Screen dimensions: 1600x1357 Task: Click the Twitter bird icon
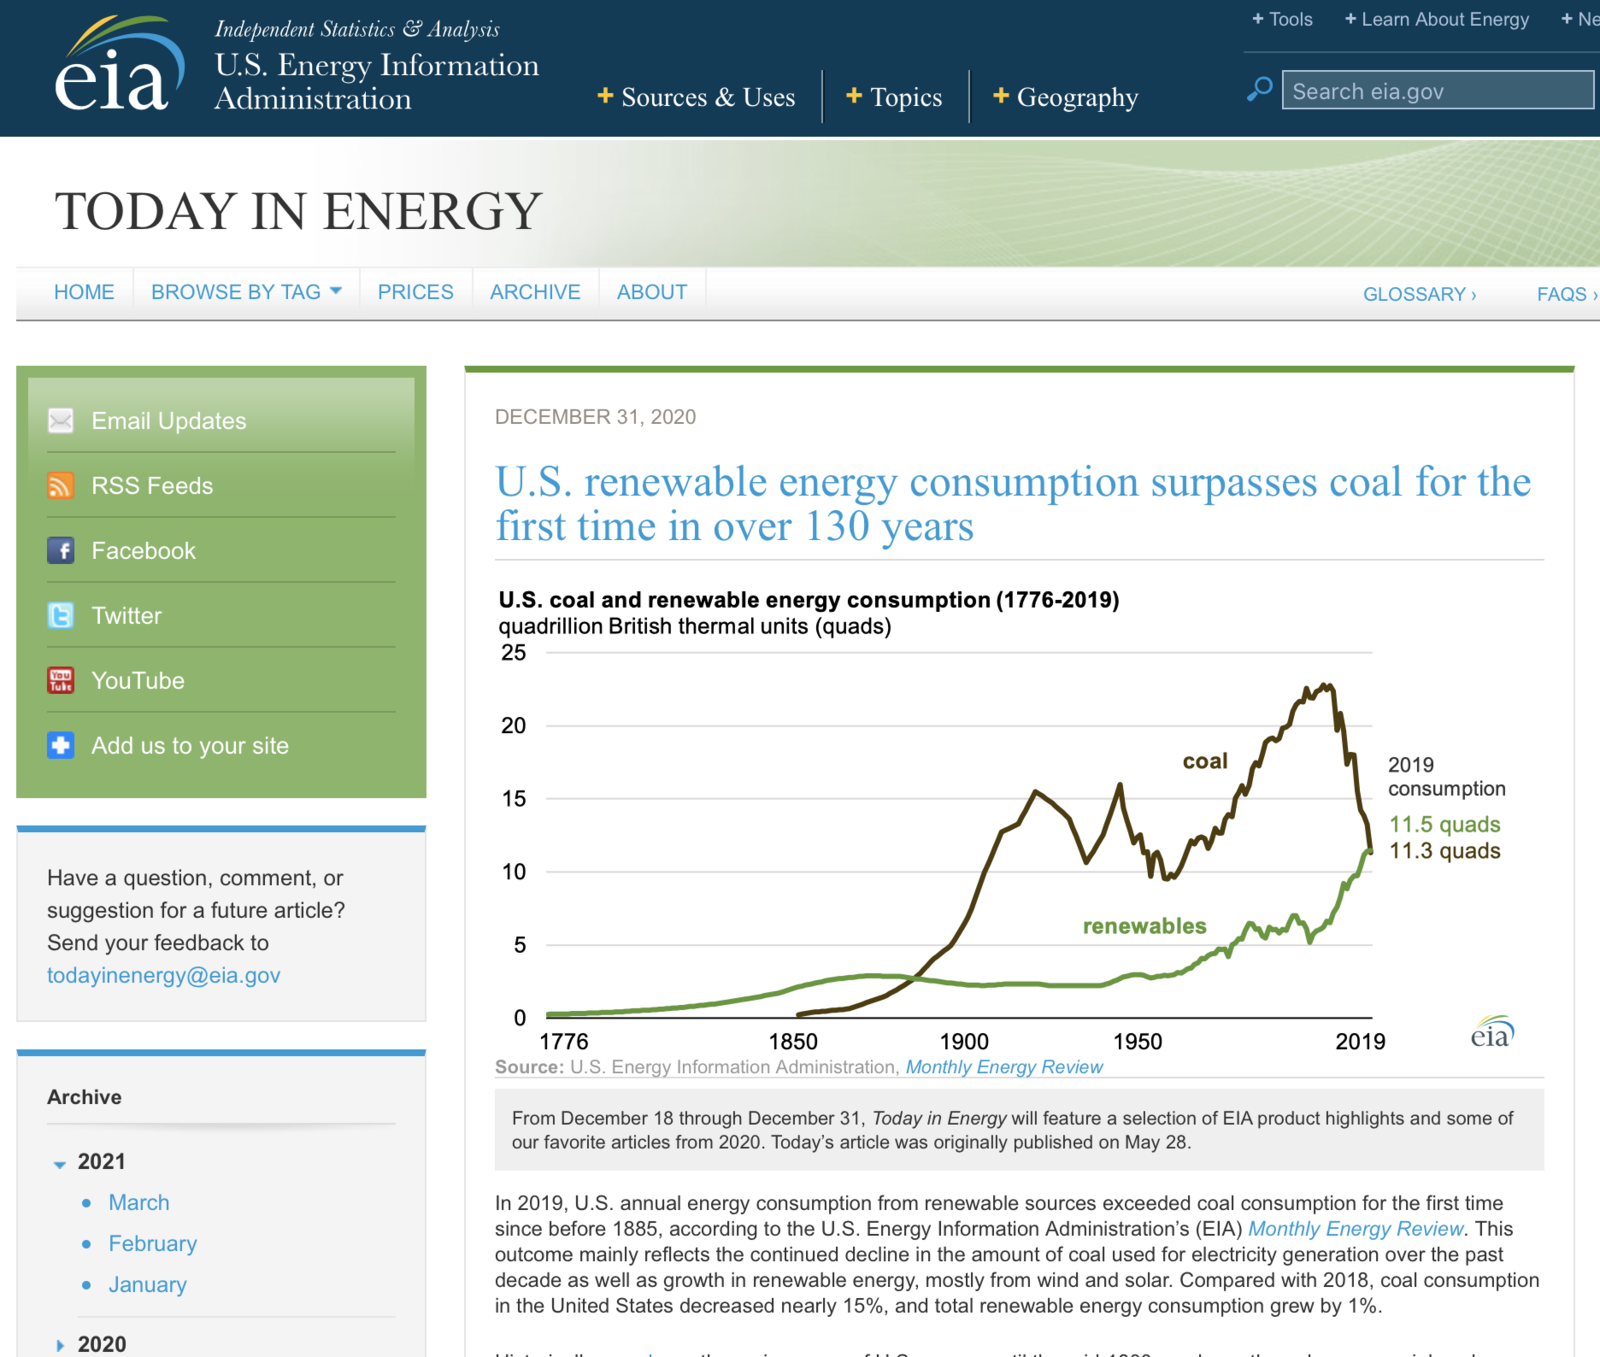click(x=61, y=615)
